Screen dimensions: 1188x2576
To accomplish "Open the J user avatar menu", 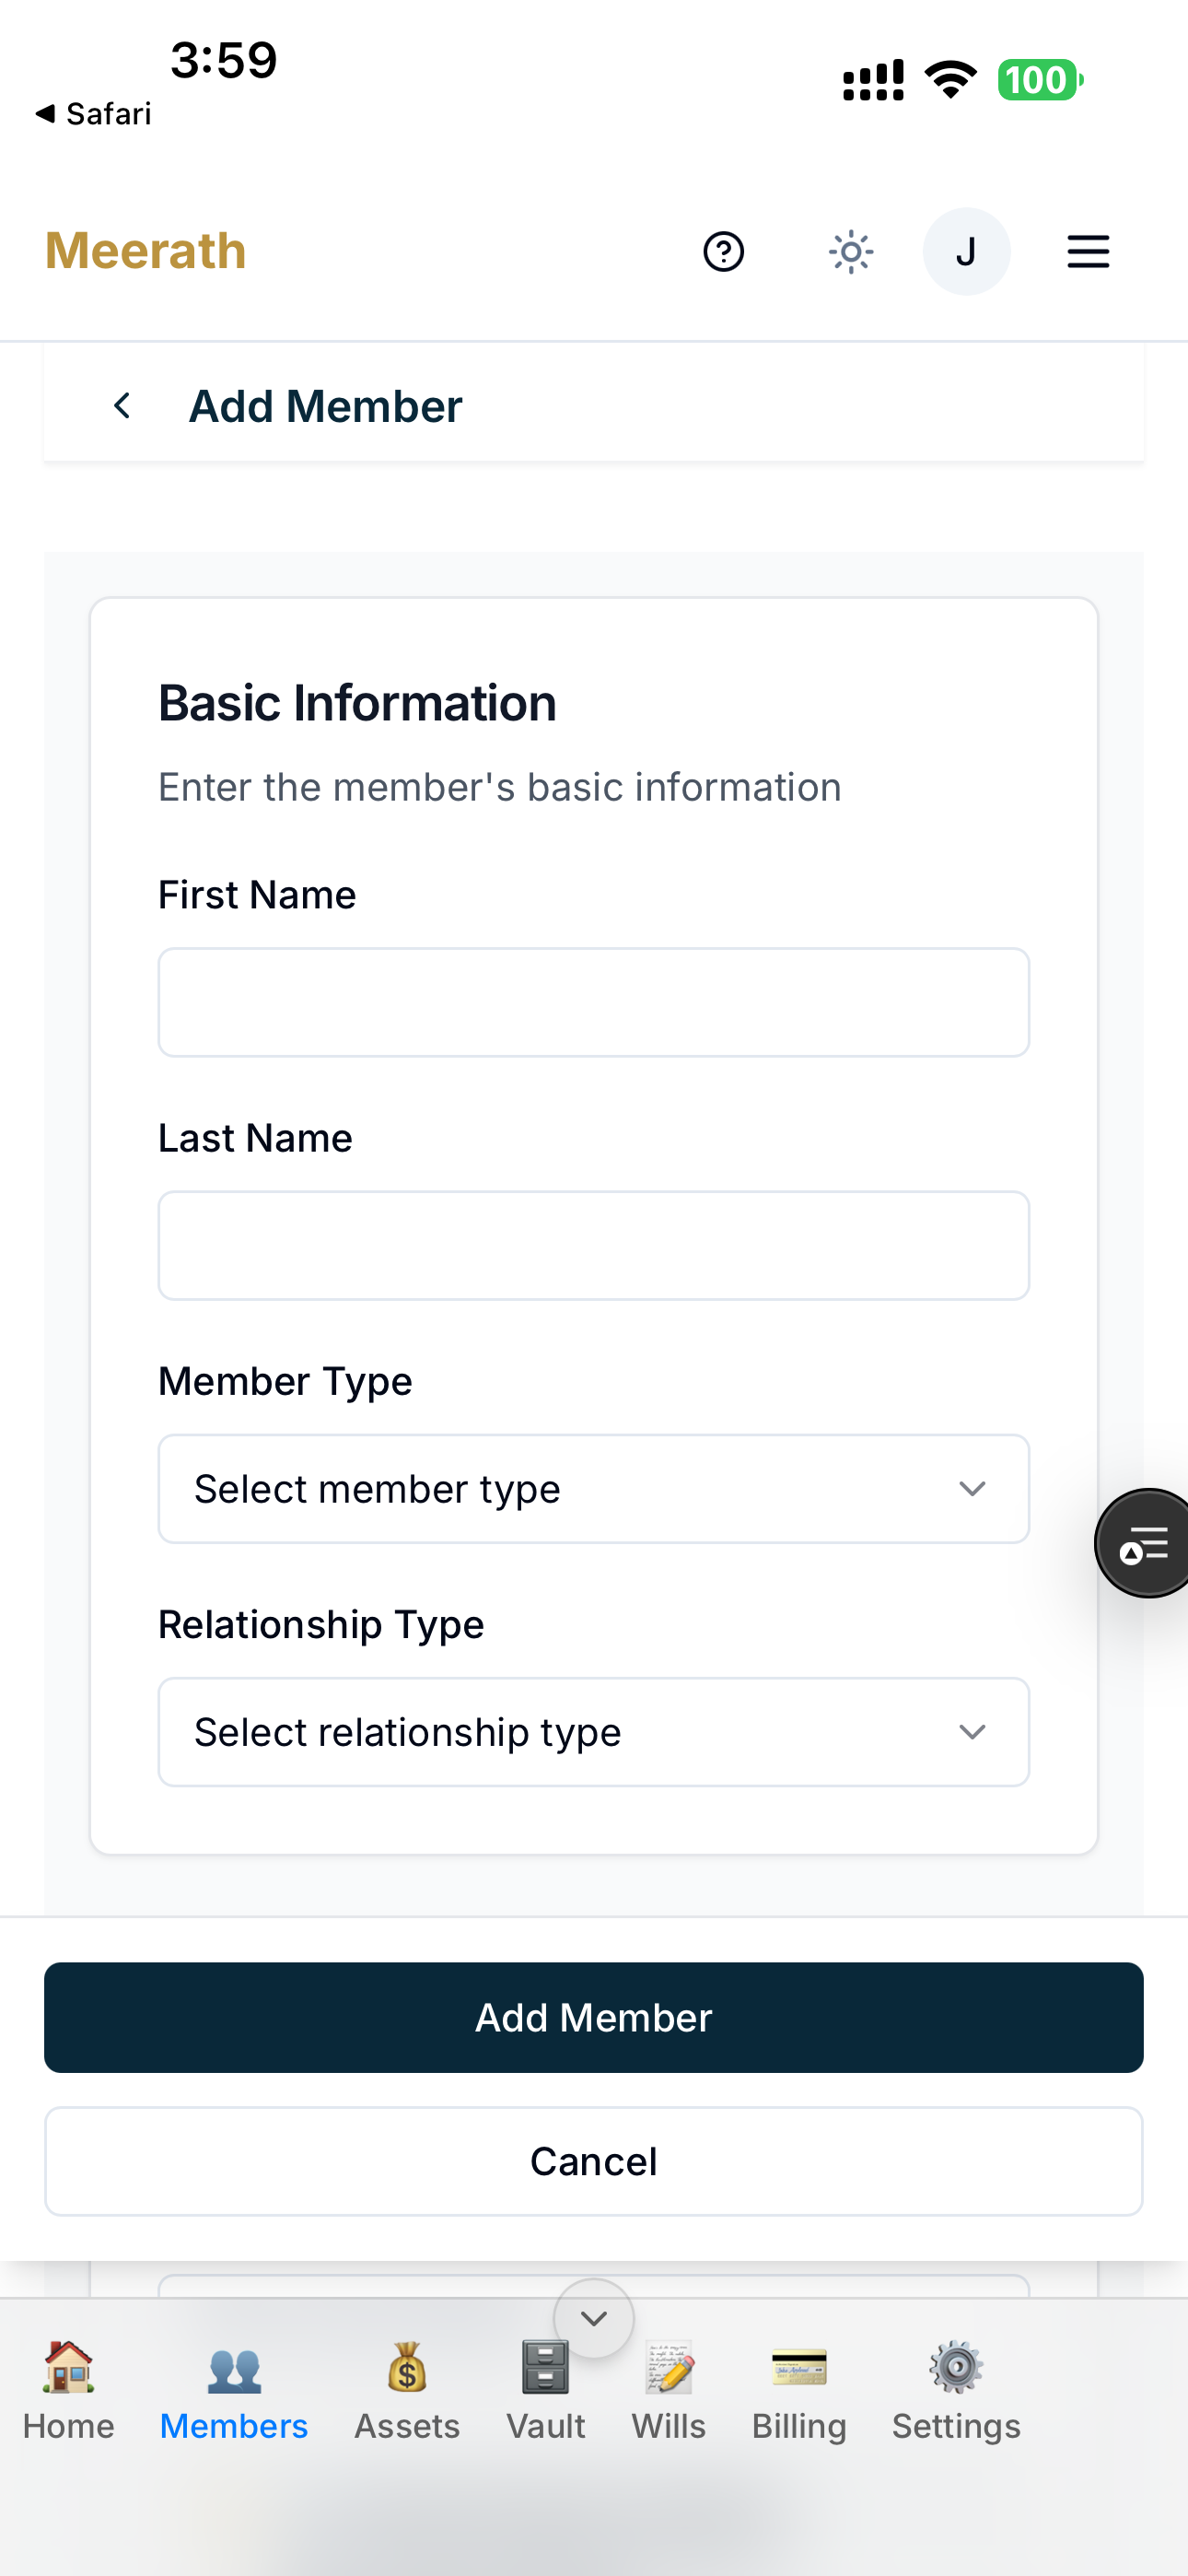I will click(x=966, y=252).
